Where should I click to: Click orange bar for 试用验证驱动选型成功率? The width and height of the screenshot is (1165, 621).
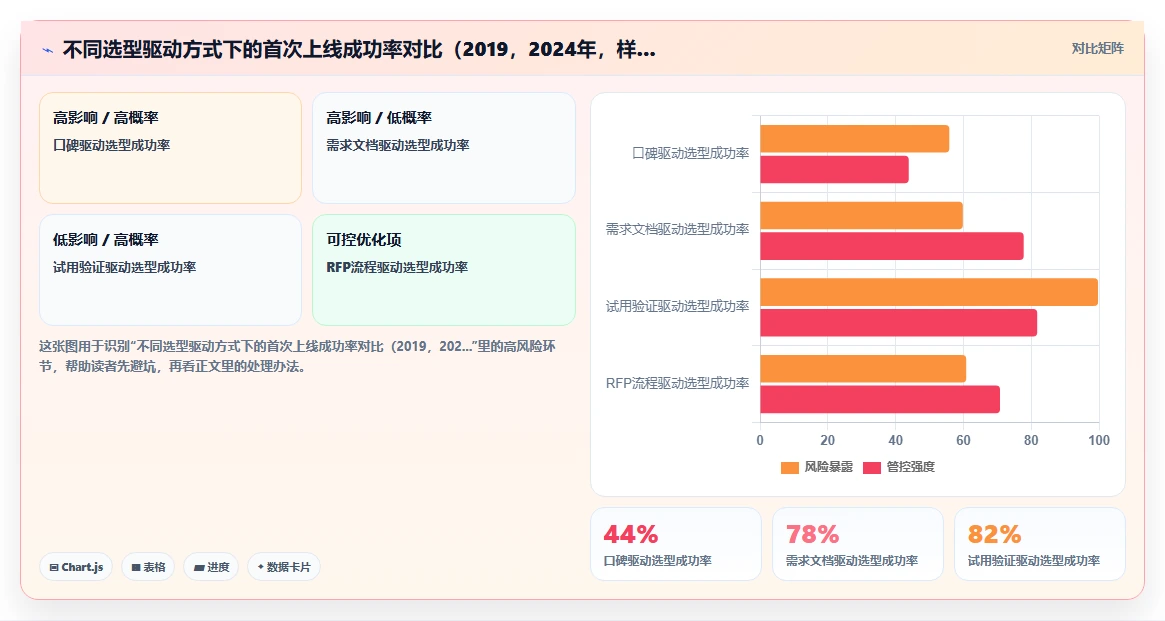click(x=929, y=292)
